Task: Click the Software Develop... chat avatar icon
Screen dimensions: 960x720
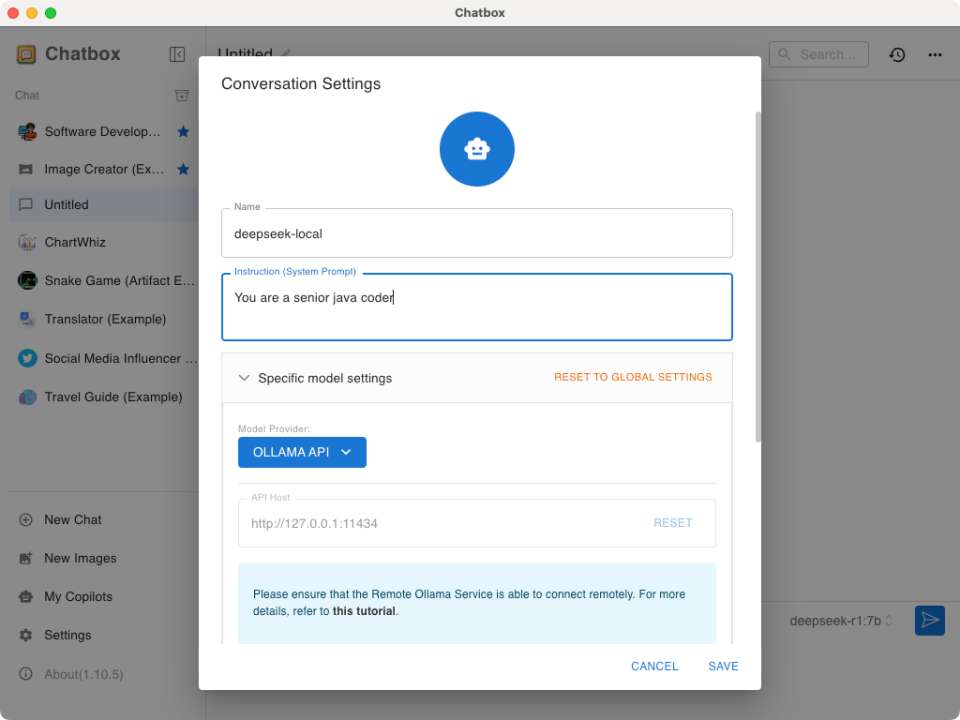Action: [x=27, y=132]
